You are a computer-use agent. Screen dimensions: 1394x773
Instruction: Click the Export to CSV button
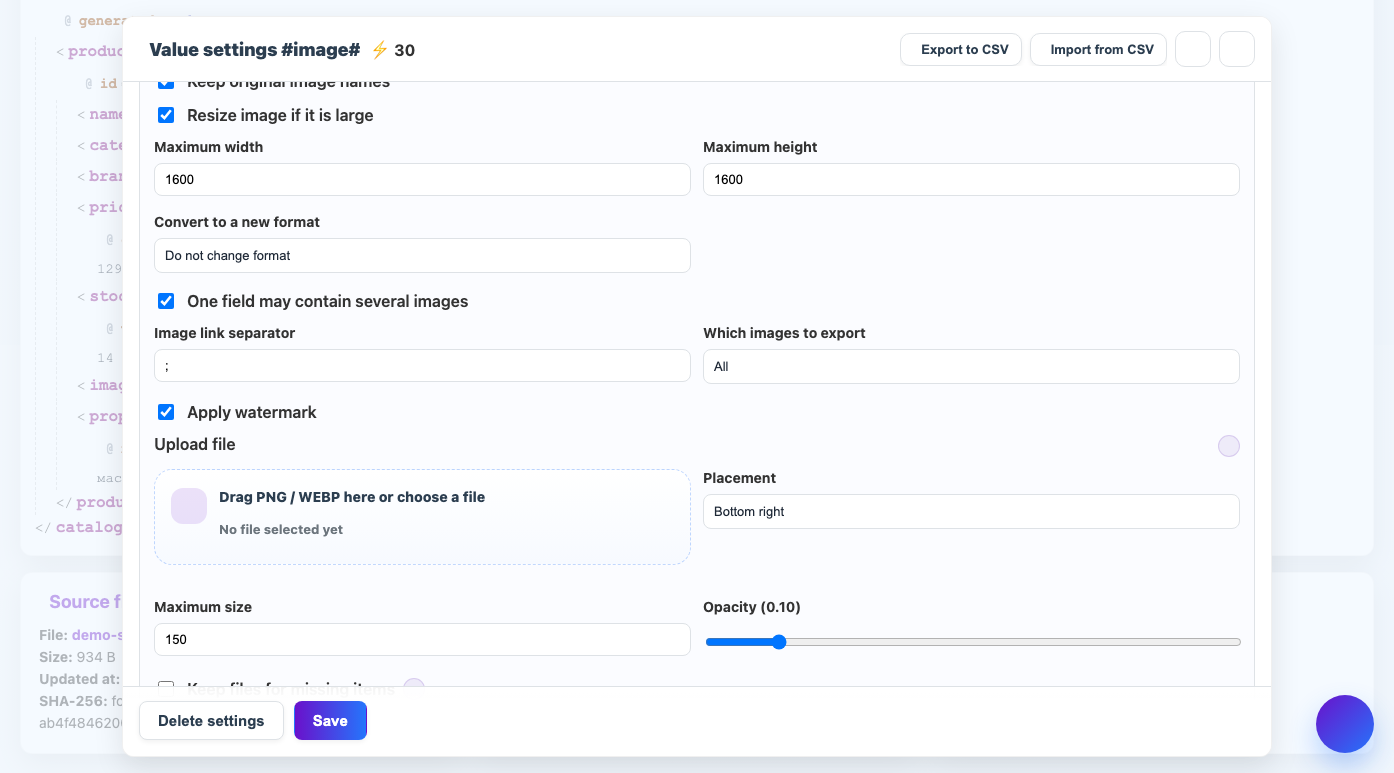click(x=961, y=49)
